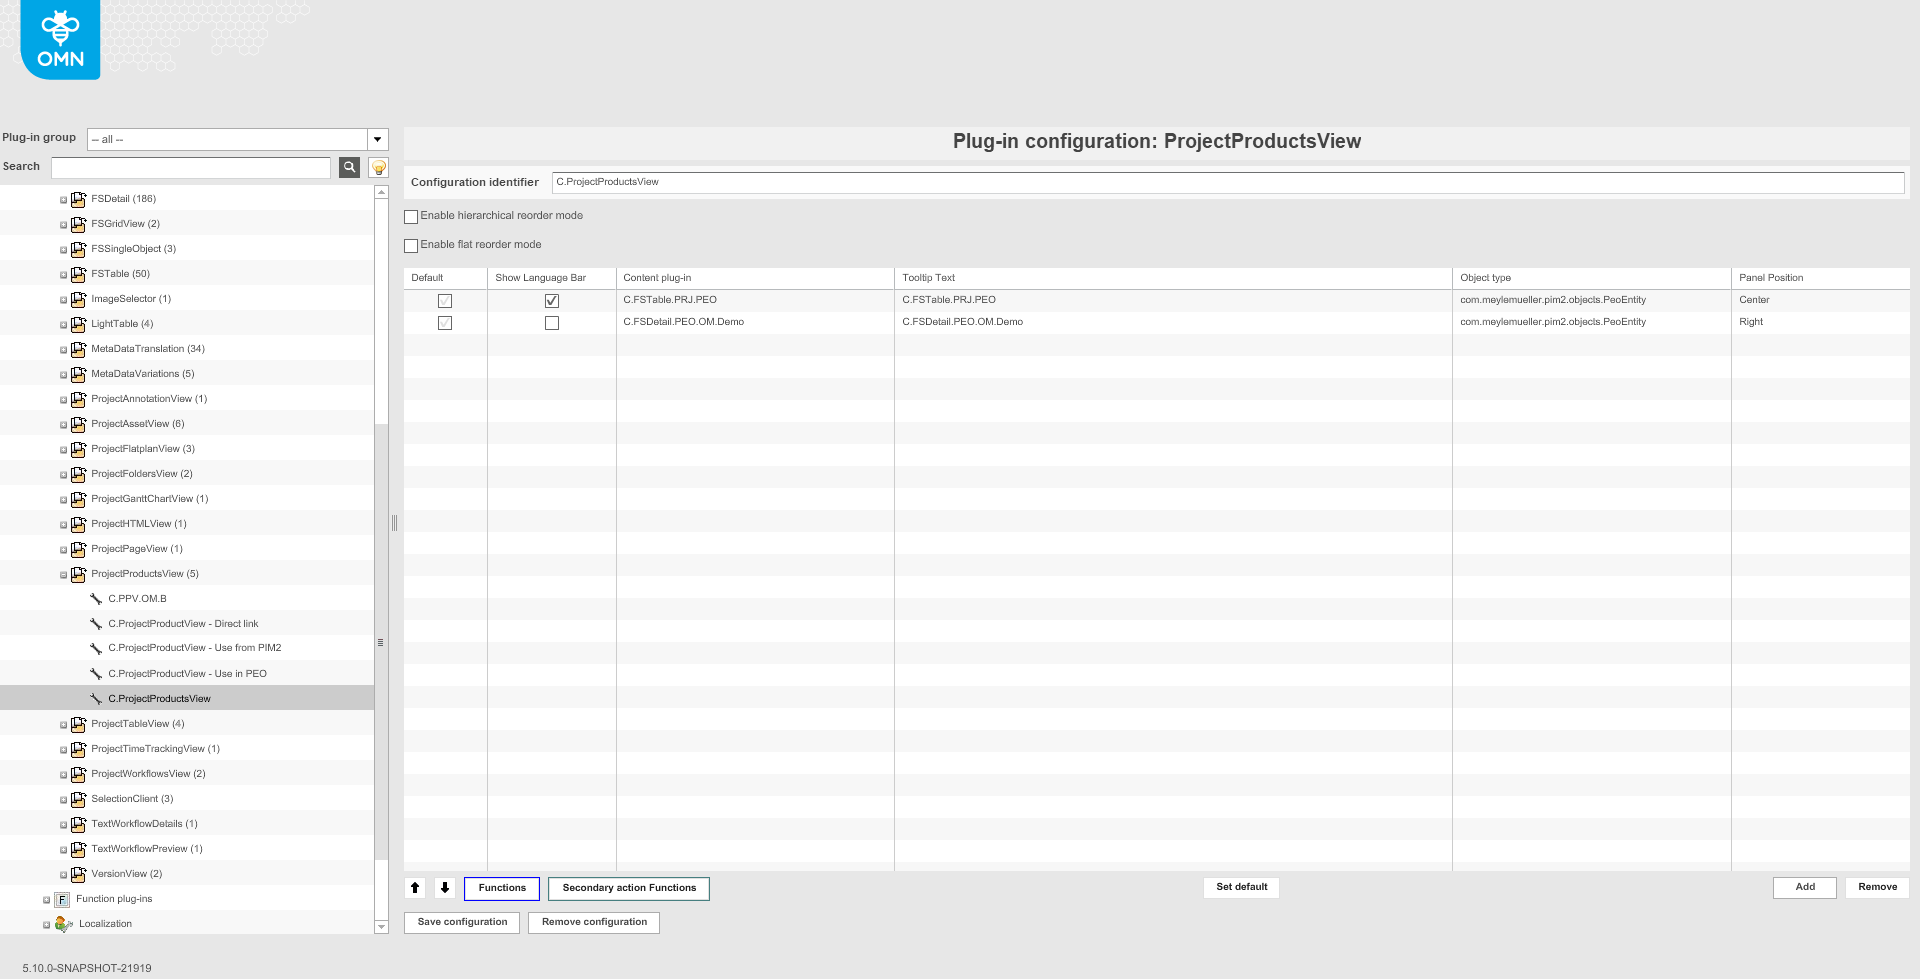
Task: Open the Secondary action Functions panel
Action: [x=627, y=887]
